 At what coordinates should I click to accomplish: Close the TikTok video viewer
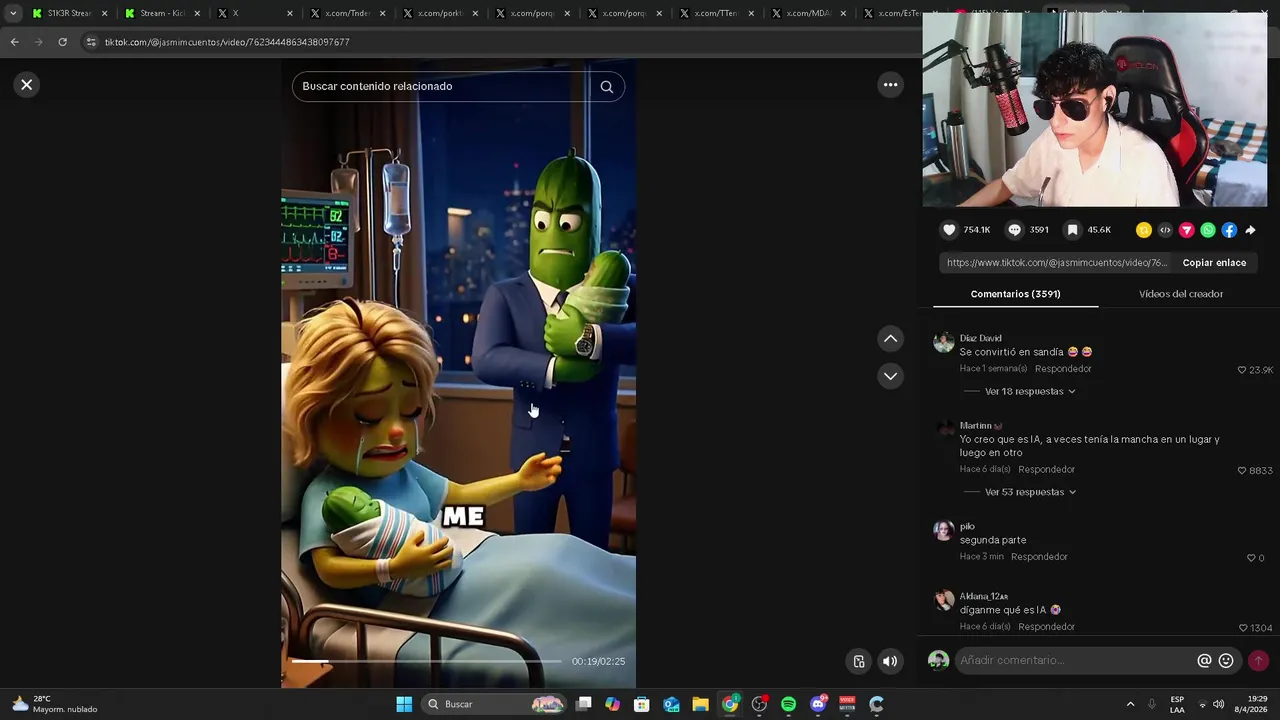pos(27,85)
